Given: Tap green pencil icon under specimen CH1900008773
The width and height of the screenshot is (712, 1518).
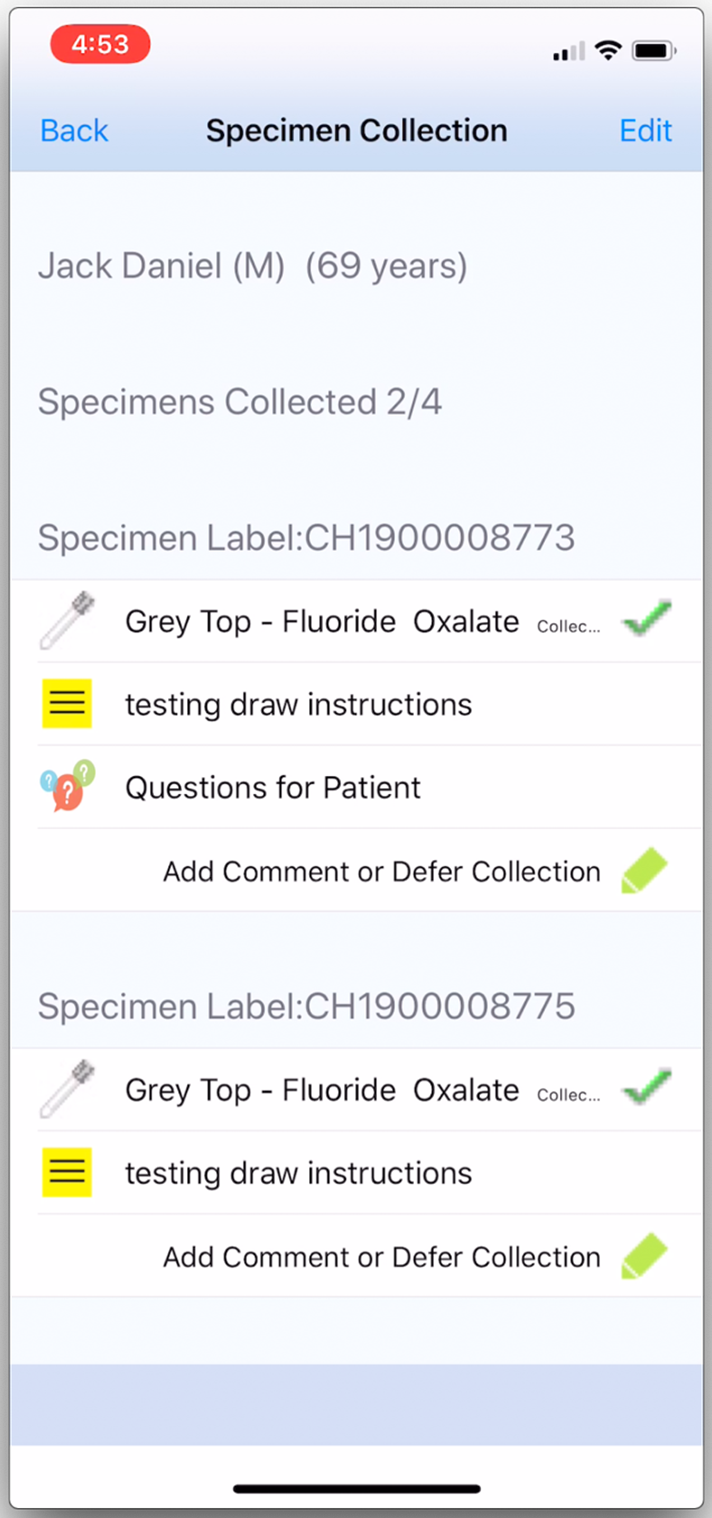Looking at the screenshot, I should tap(644, 871).
